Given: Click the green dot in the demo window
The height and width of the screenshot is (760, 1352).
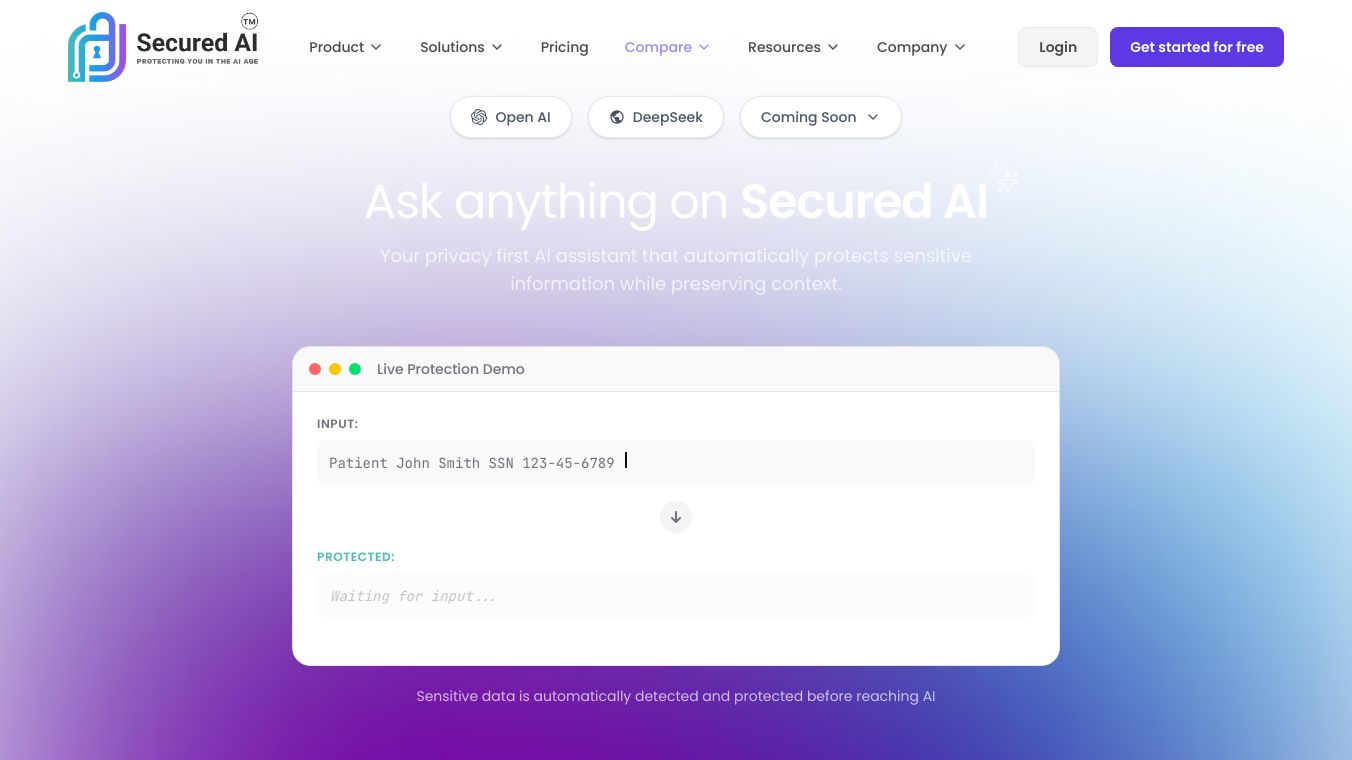Looking at the screenshot, I should pos(355,368).
